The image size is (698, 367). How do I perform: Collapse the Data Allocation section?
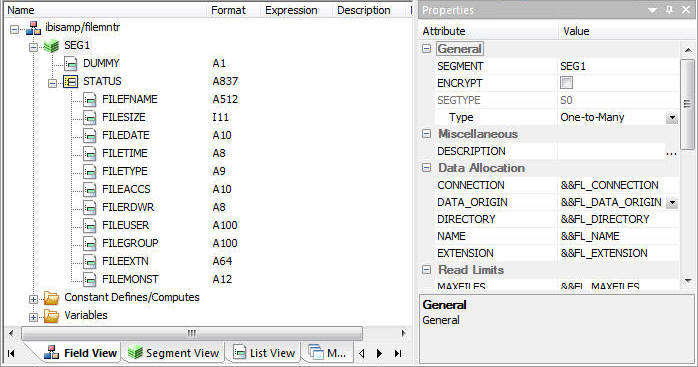[x=426, y=167]
